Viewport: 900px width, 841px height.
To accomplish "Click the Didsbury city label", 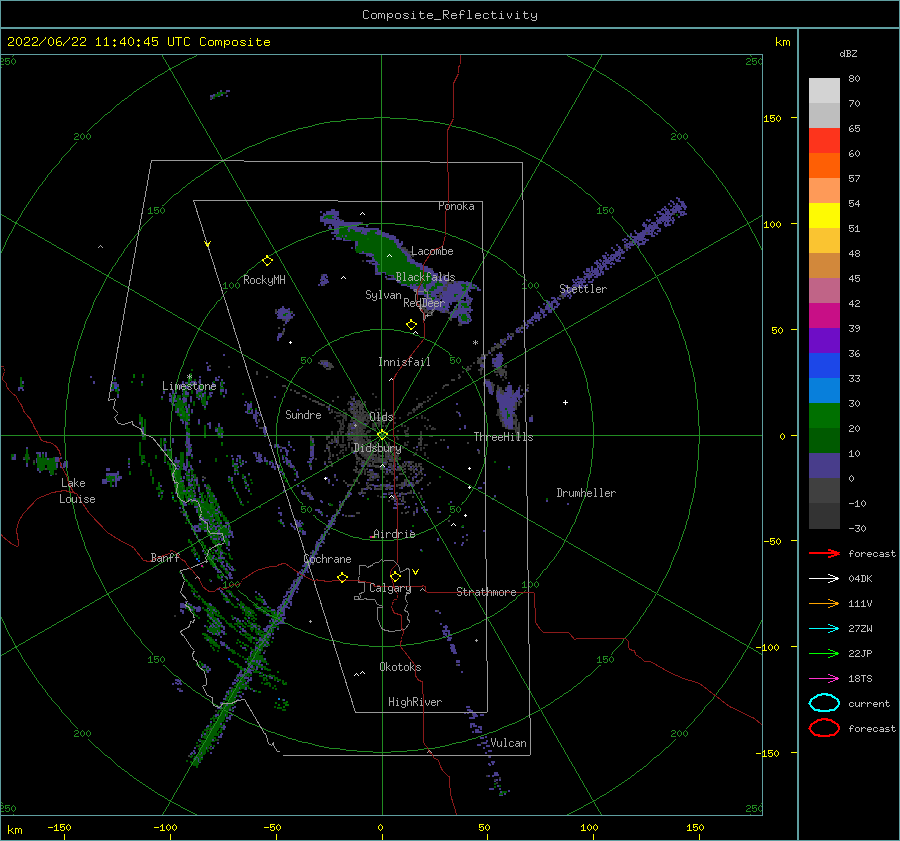I will [377, 448].
